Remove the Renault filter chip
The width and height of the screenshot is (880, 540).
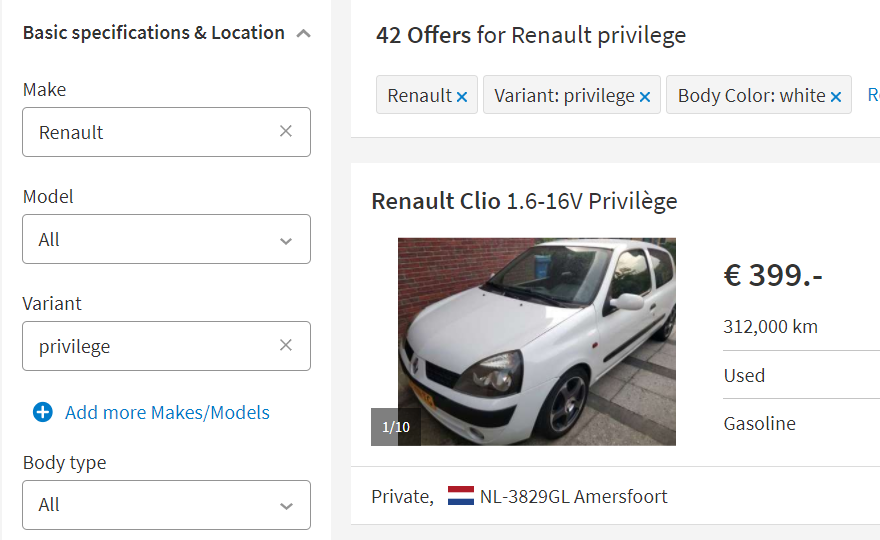pyautogui.click(x=462, y=97)
